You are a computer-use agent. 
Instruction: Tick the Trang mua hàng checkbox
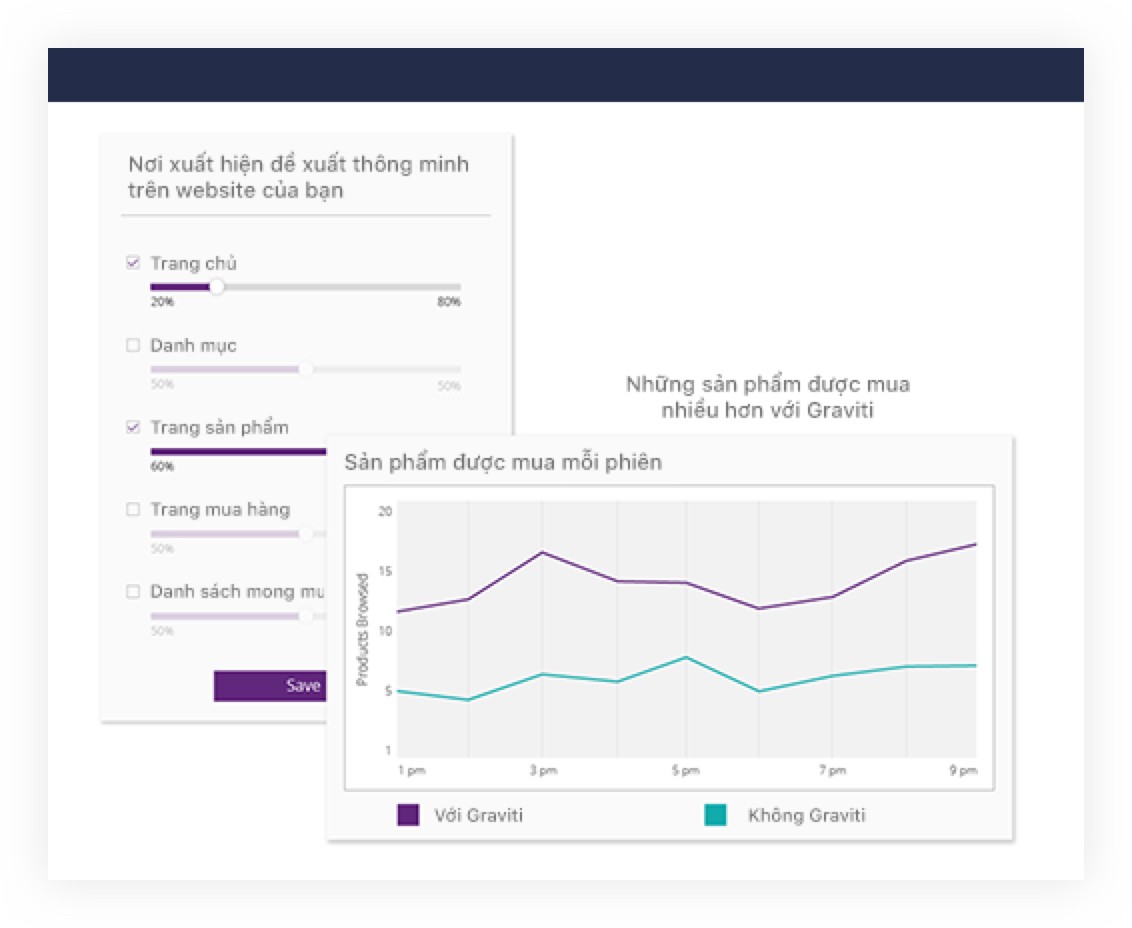[133, 510]
